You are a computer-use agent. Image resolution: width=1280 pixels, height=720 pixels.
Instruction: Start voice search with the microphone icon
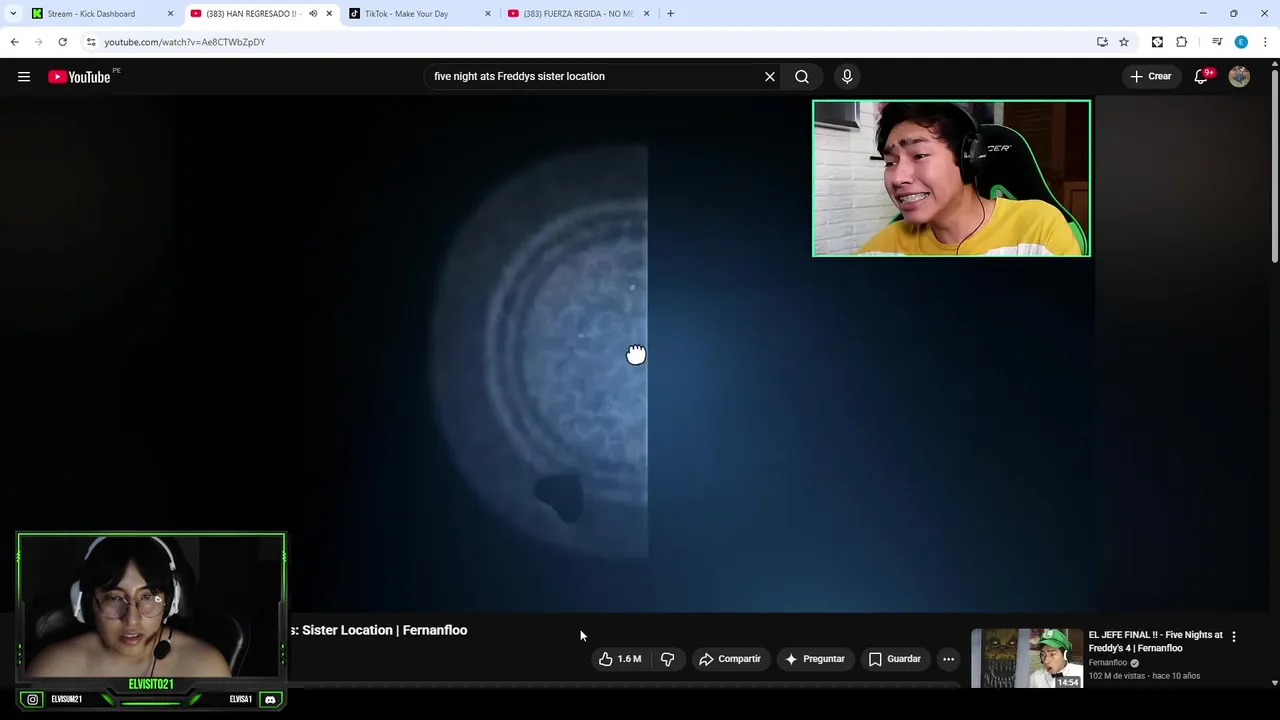point(847,77)
